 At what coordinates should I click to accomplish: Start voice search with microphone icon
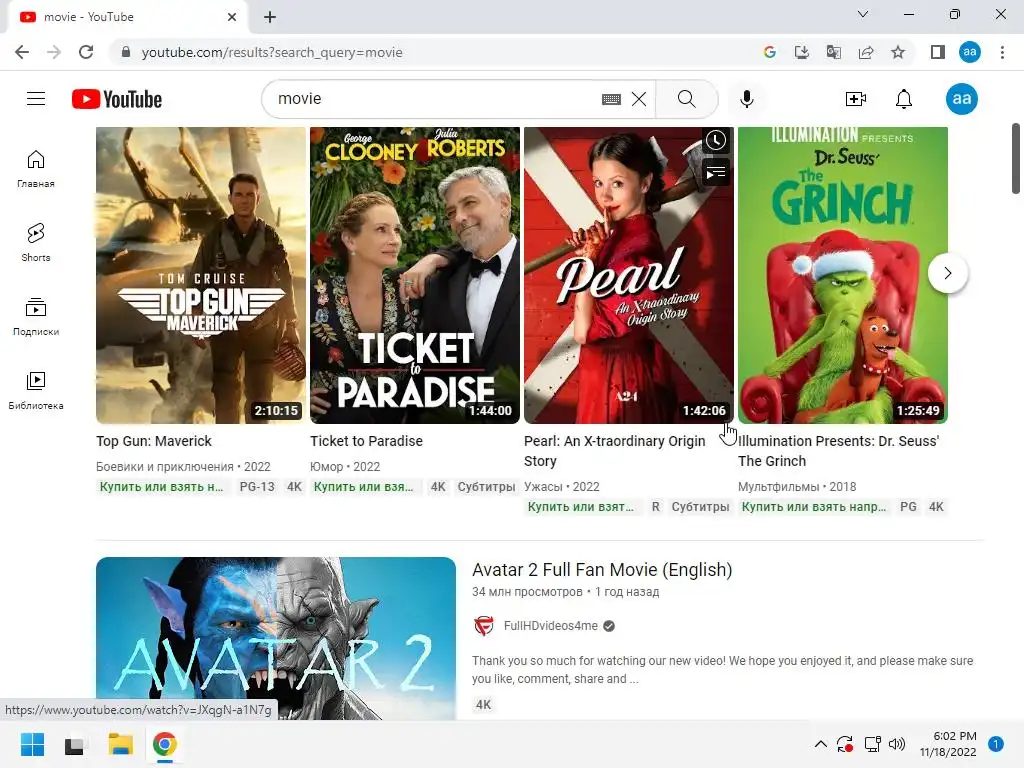click(x=747, y=99)
